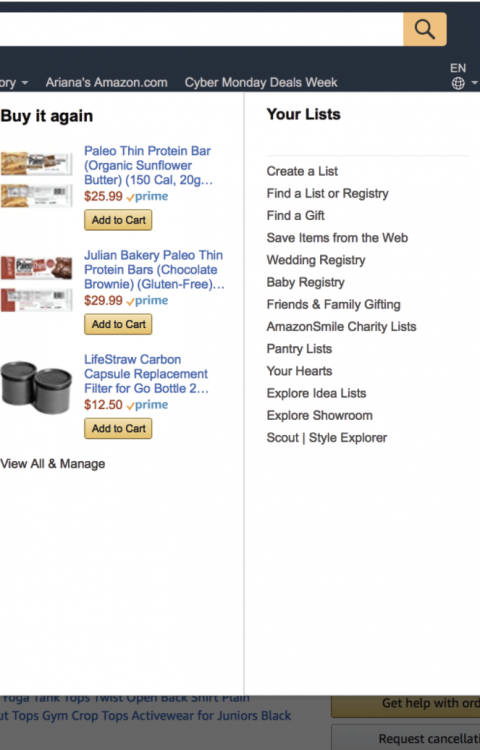
Task: Go to Wedding Registry
Action: [316, 260]
